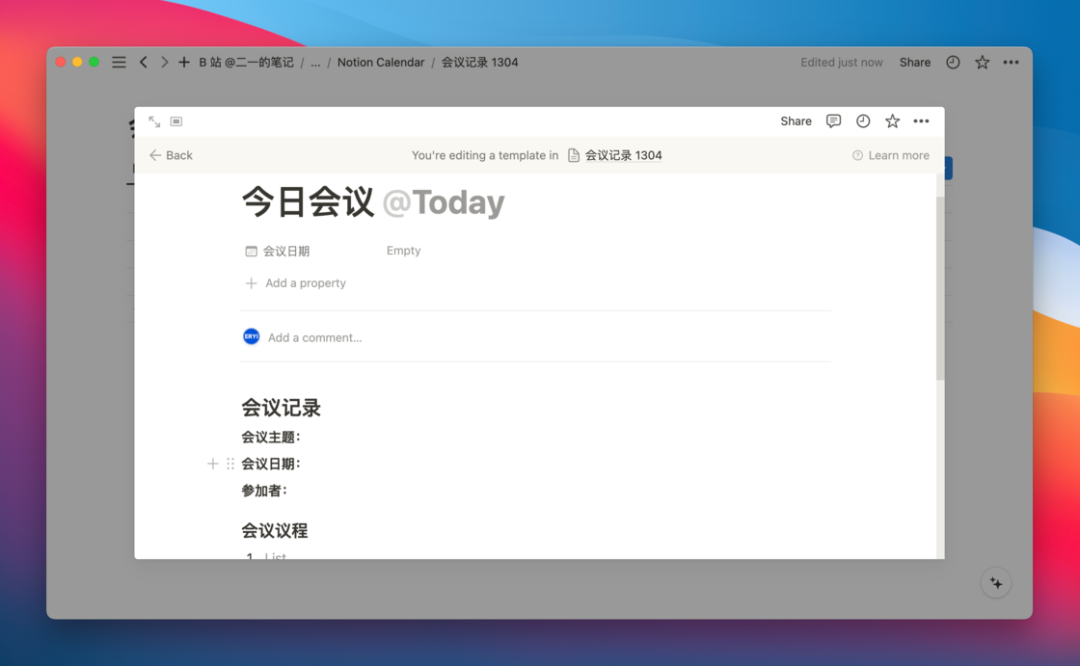Open the Notion Calendar breadcrumb
Image resolution: width=1080 pixels, height=666 pixels.
pyautogui.click(x=380, y=62)
